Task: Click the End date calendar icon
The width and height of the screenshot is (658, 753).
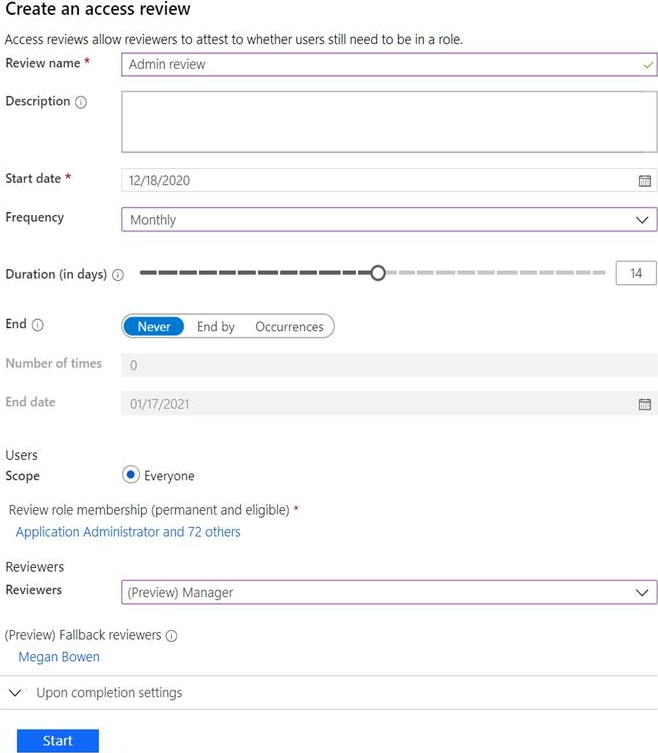Action: coord(644,404)
